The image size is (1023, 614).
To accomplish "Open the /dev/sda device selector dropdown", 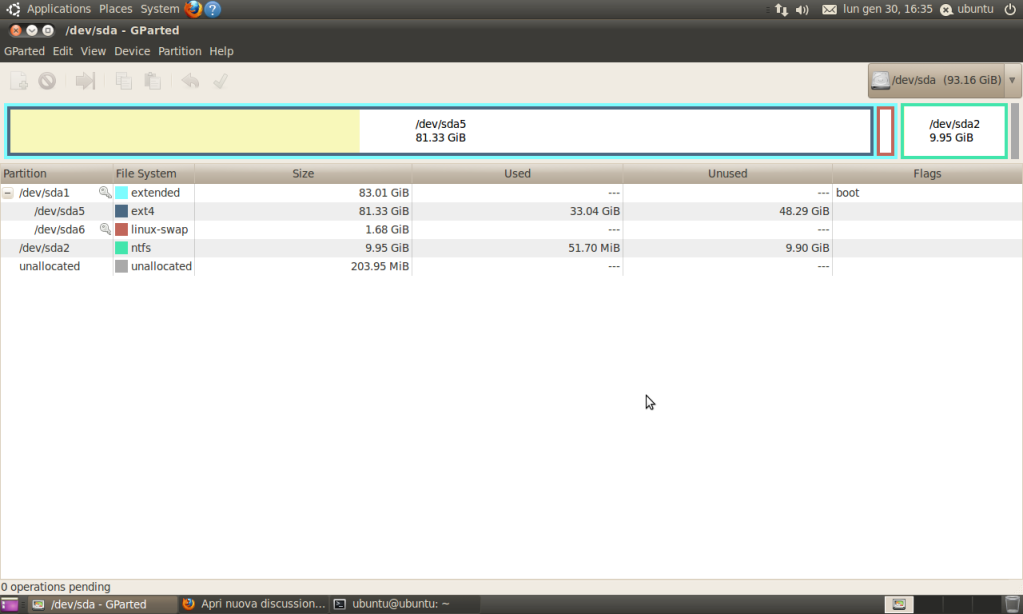I will (944, 80).
